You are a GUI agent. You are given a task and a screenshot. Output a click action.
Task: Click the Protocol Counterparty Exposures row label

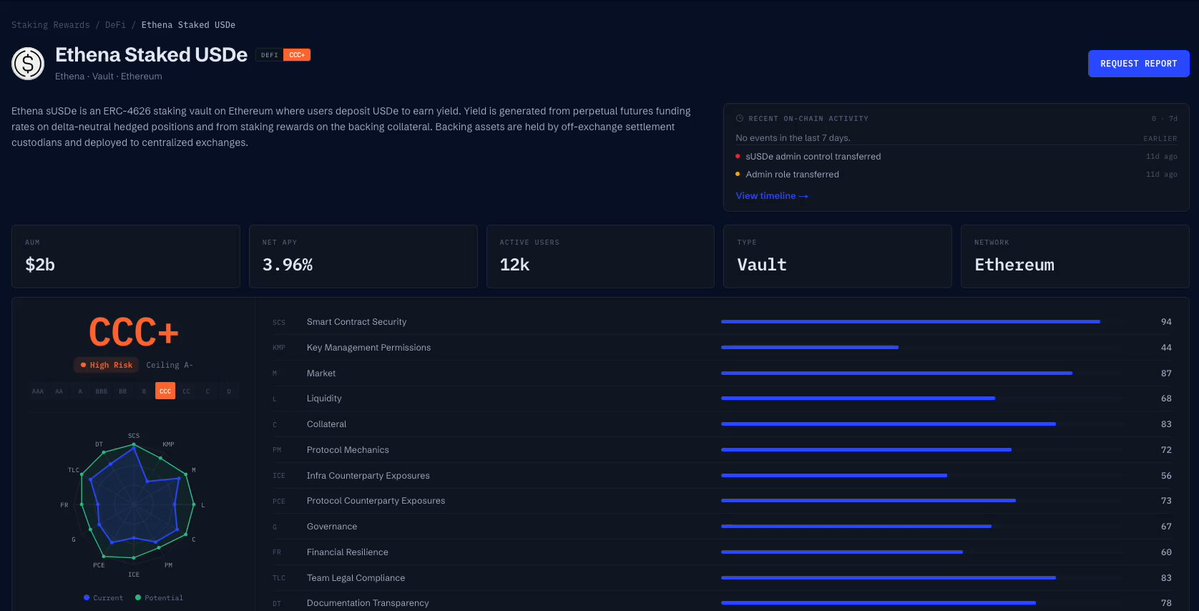click(375, 501)
